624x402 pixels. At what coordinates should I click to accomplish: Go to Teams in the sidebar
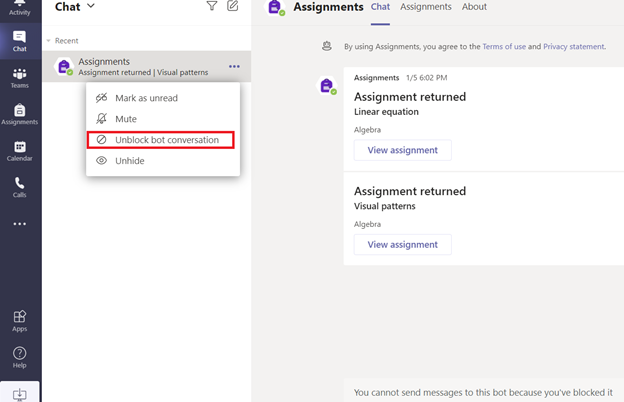[x=20, y=78]
